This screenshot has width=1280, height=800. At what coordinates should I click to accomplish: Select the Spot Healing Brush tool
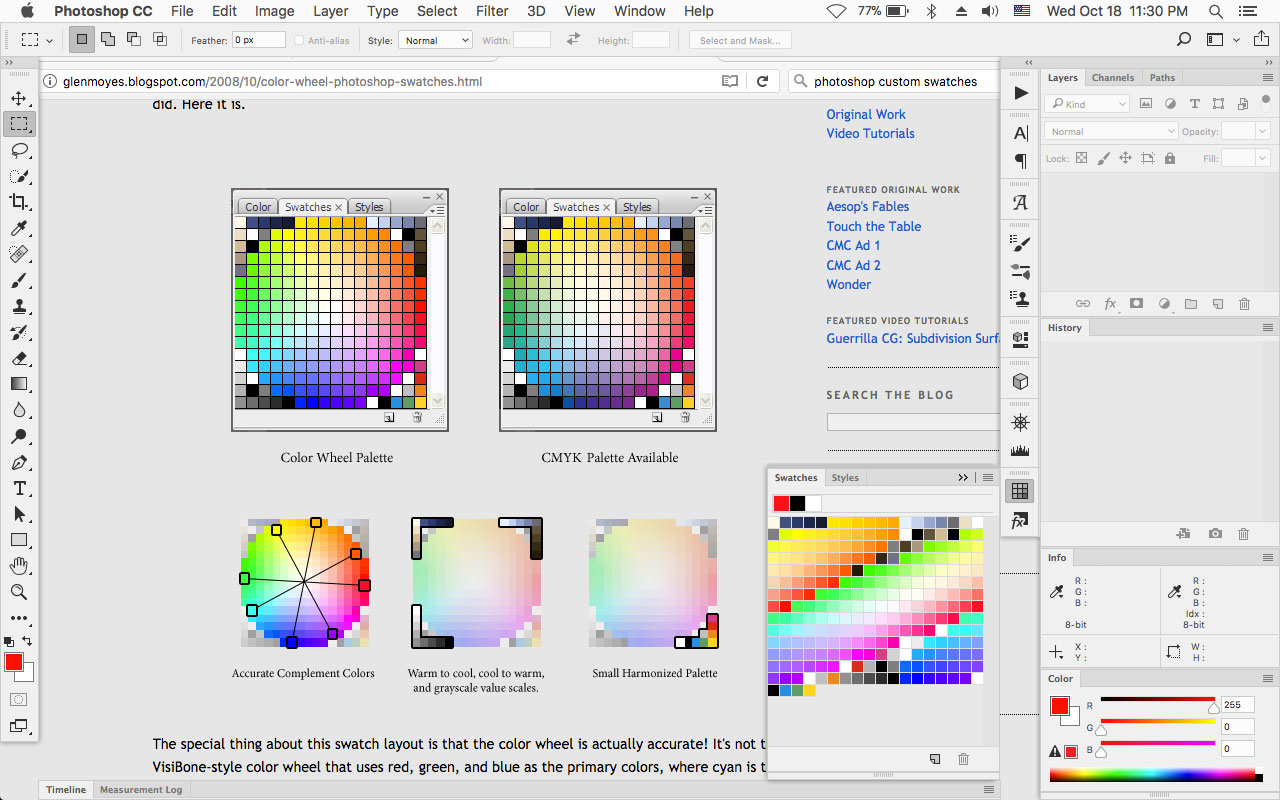[19, 254]
